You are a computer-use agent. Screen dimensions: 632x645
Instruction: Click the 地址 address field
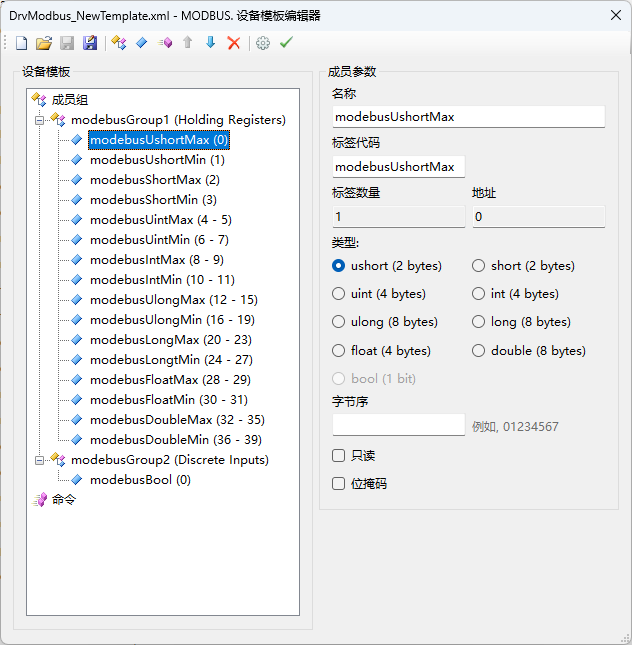point(539,217)
